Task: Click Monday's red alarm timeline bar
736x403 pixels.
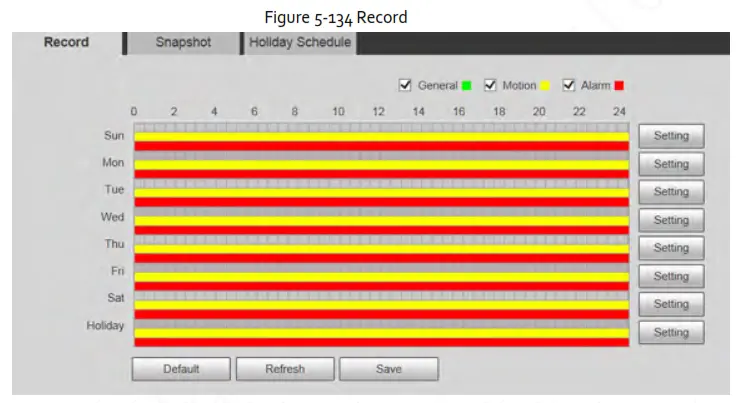Action: pos(382,174)
